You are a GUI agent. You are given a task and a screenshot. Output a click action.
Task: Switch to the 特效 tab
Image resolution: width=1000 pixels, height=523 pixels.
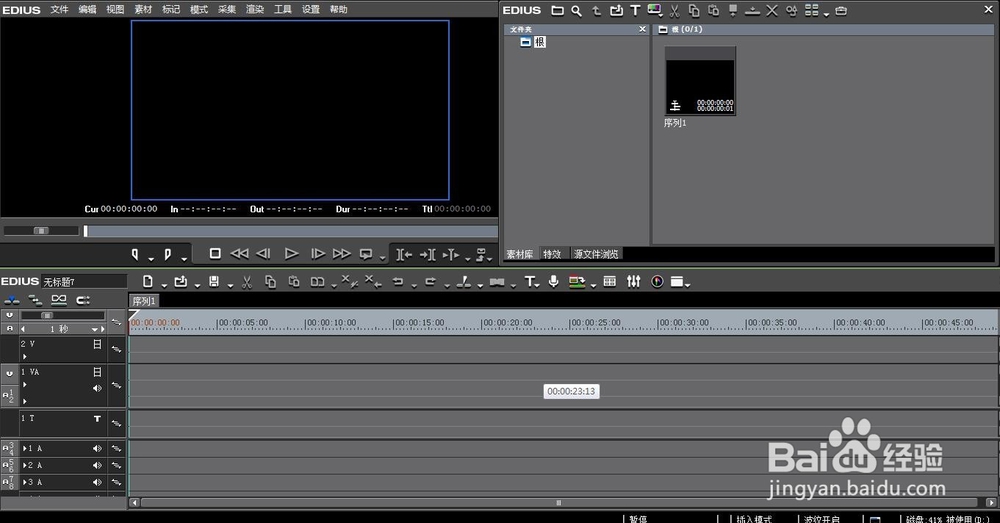[552, 254]
